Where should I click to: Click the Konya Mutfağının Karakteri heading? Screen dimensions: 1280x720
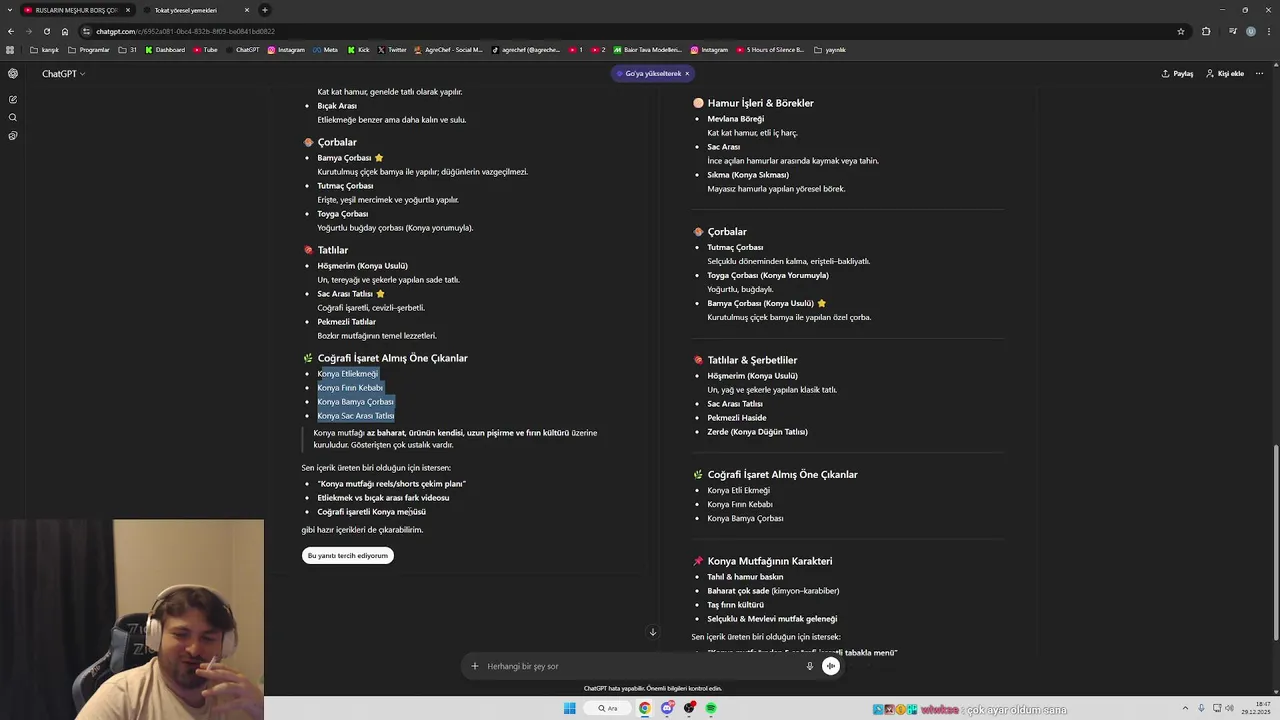tap(769, 561)
